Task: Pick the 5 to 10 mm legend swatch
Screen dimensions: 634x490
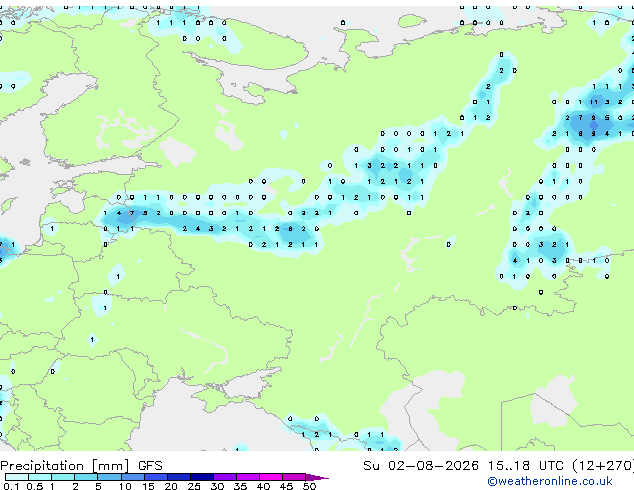Action: pos(109,477)
